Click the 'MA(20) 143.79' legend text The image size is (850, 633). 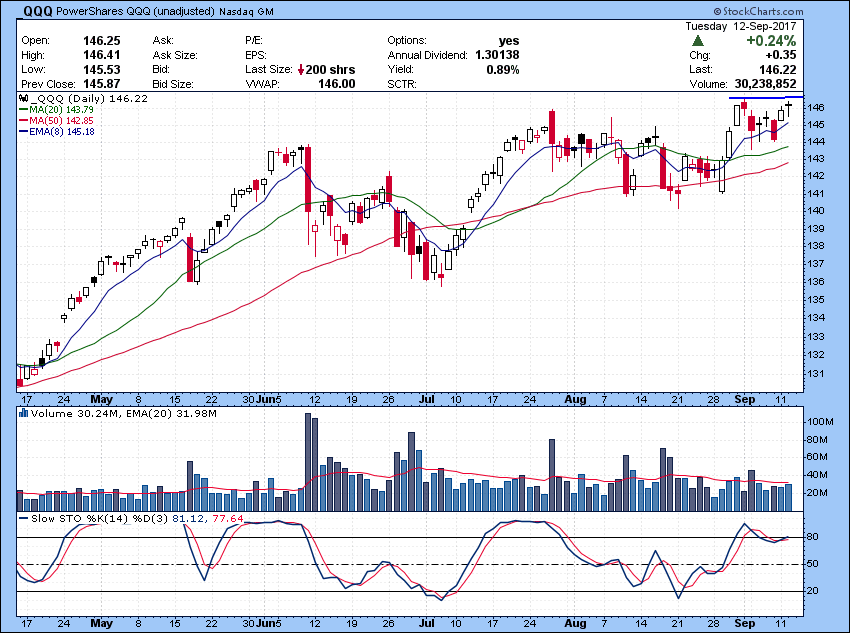coord(61,110)
